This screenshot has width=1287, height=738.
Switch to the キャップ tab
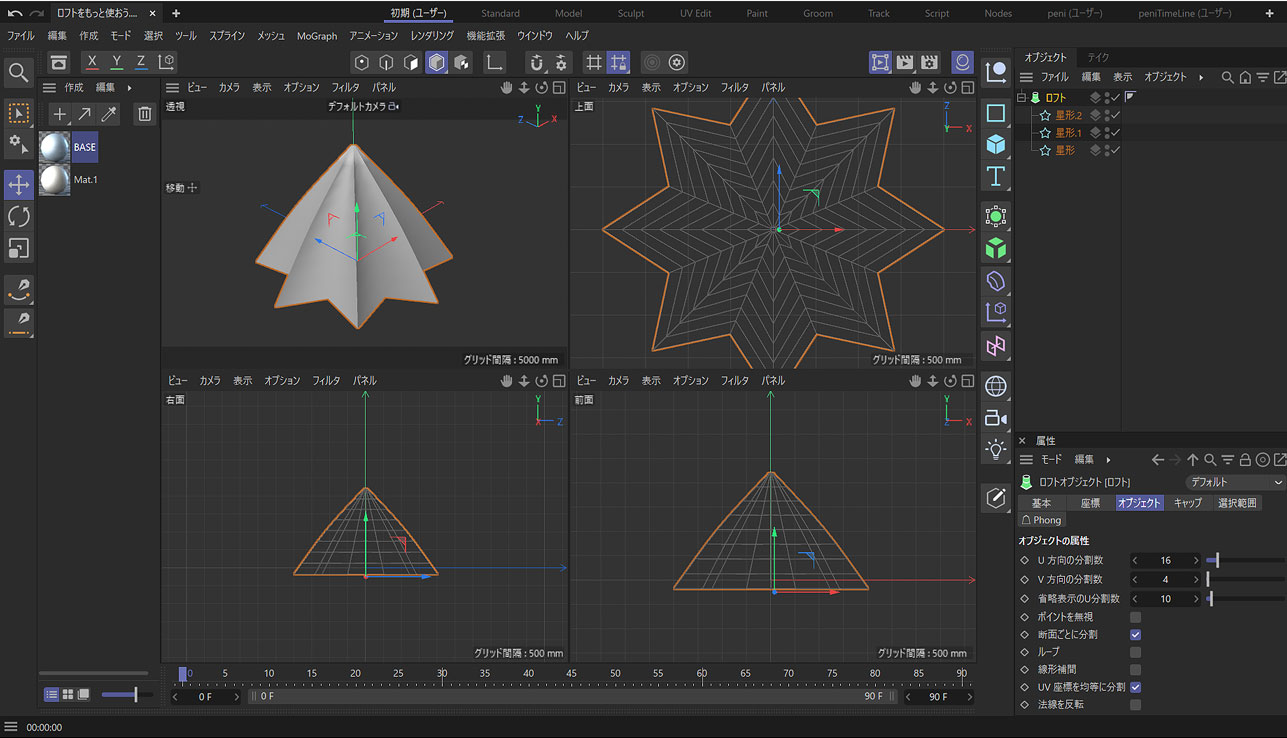[x=1187, y=503]
